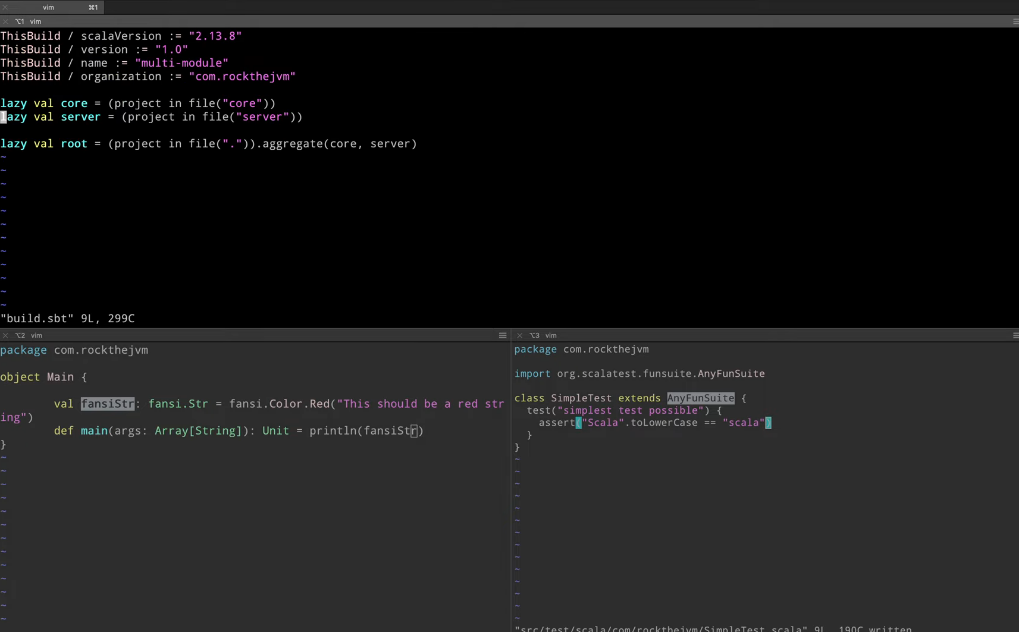
Task: Click the assert keyword in SimpleTest
Action: [x=557, y=423]
